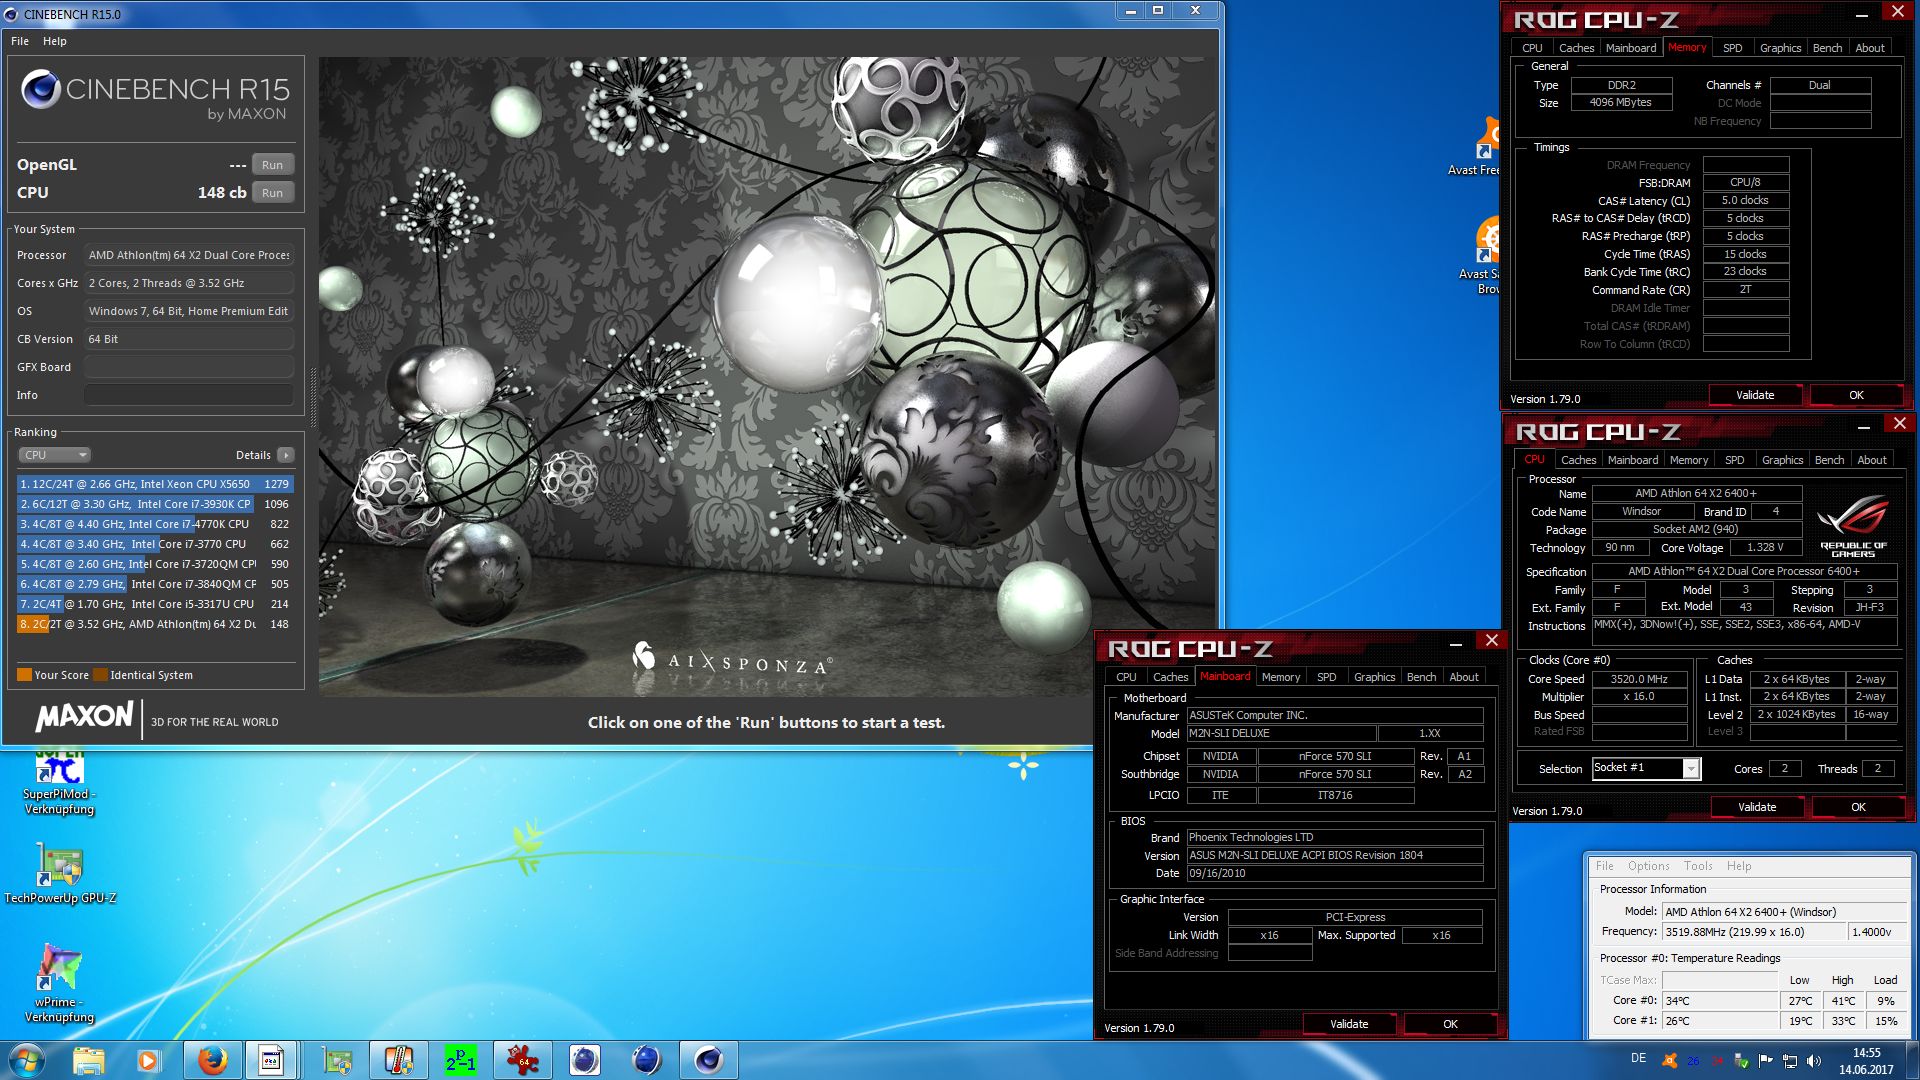Click the BIOS date 09/16/2010 field
This screenshot has width=1920, height=1080.
click(1334, 873)
